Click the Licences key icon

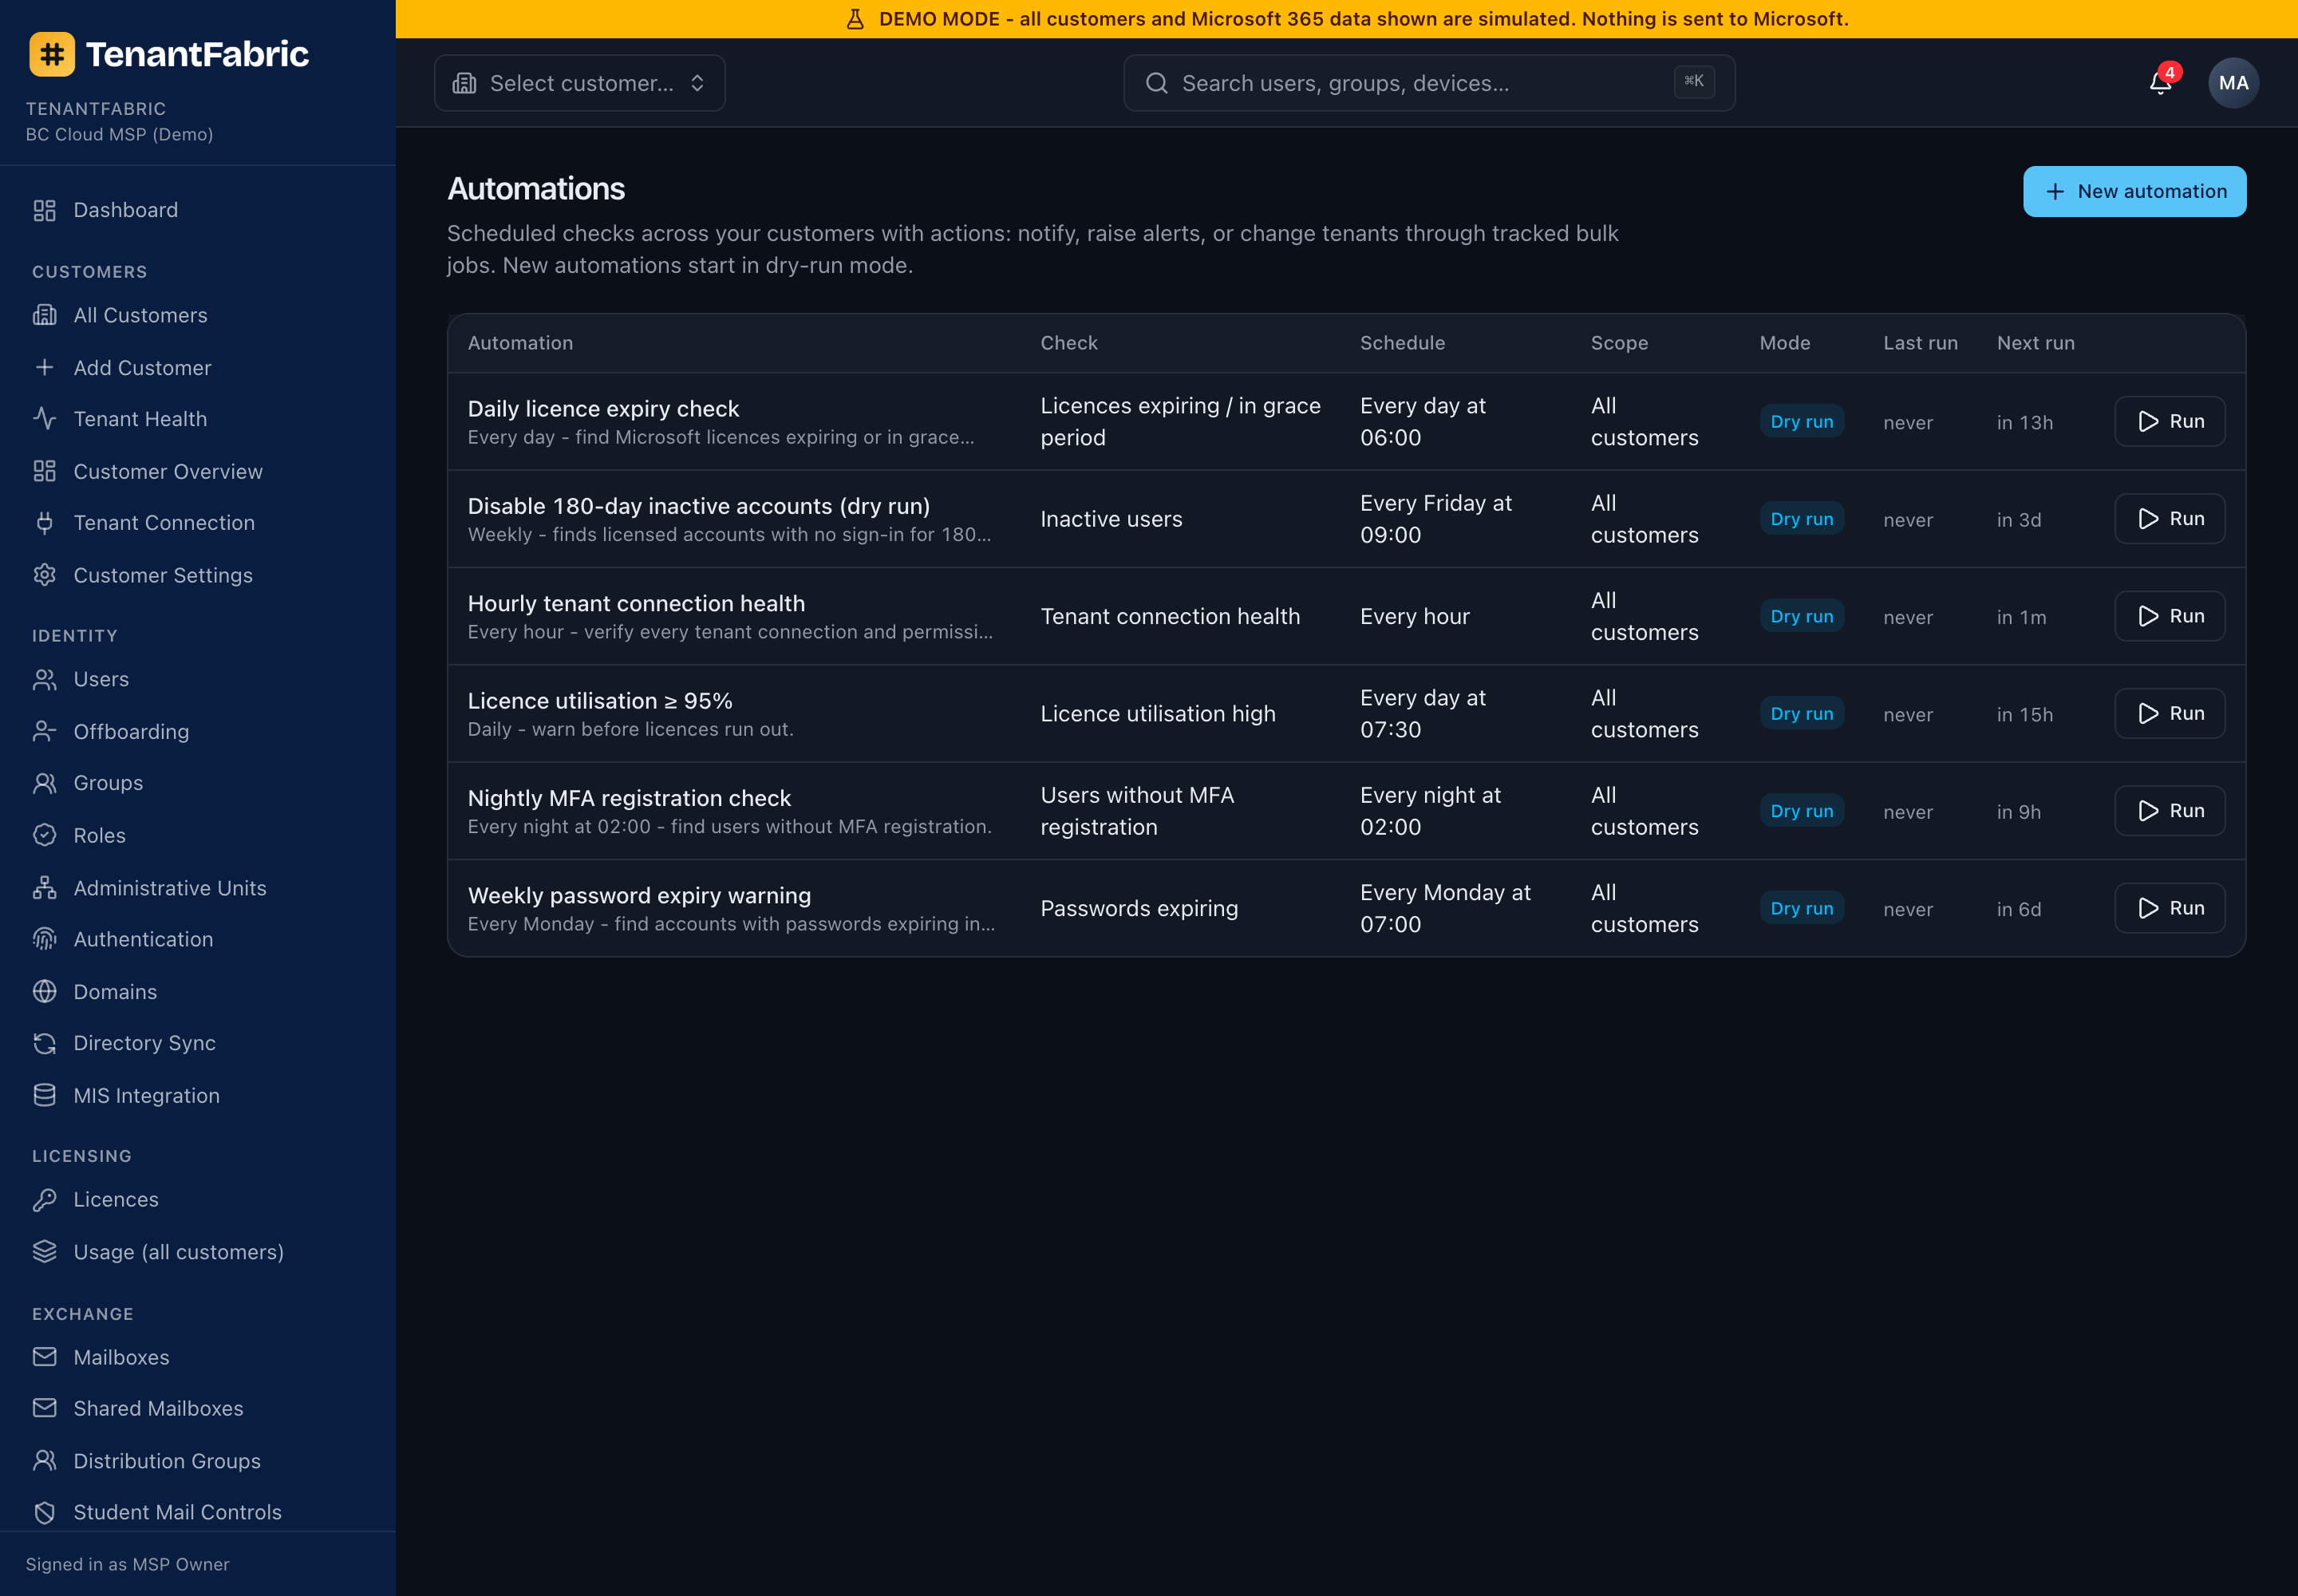[x=44, y=1199]
